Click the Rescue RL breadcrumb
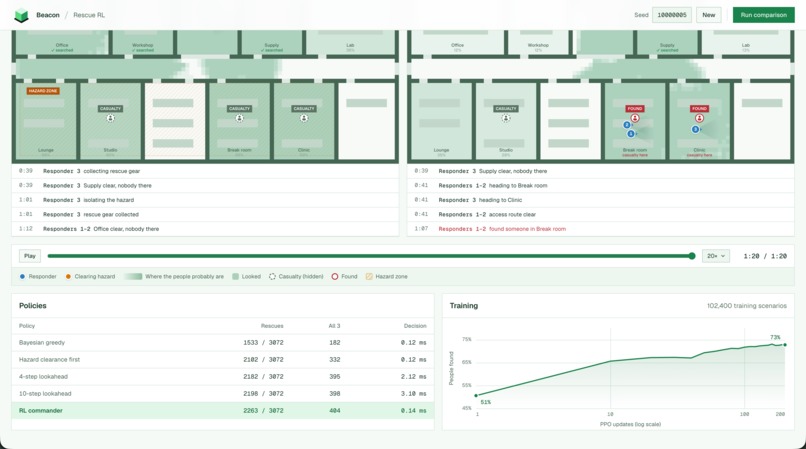Image resolution: width=806 pixels, height=449 pixels. 89,15
